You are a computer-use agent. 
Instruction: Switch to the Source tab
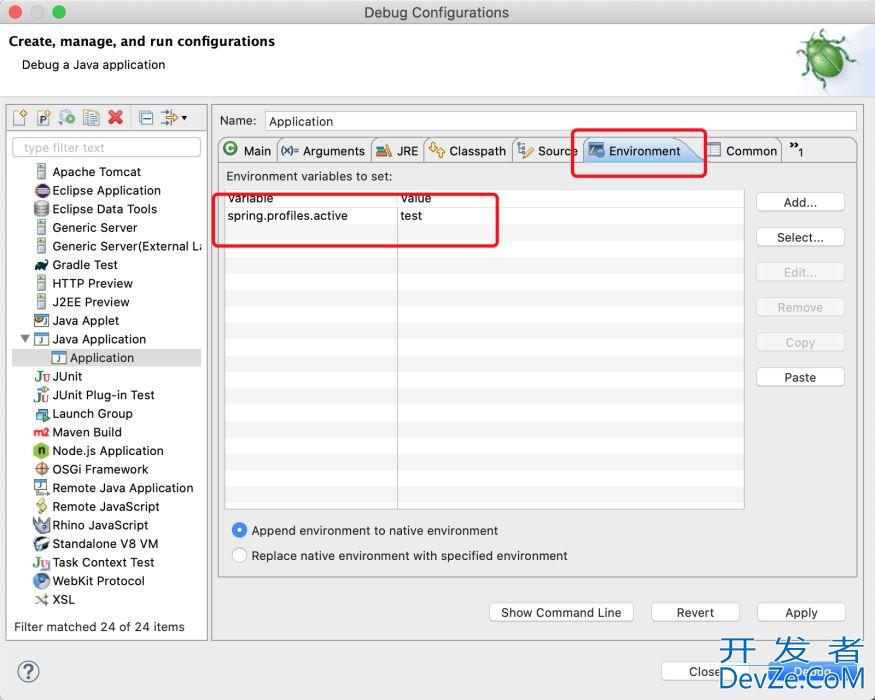coord(547,151)
